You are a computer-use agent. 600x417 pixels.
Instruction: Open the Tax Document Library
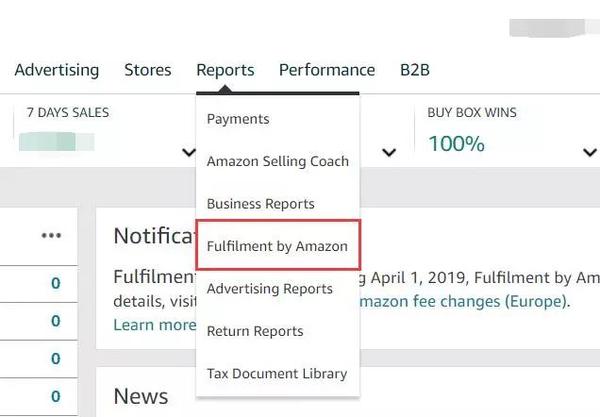click(276, 374)
